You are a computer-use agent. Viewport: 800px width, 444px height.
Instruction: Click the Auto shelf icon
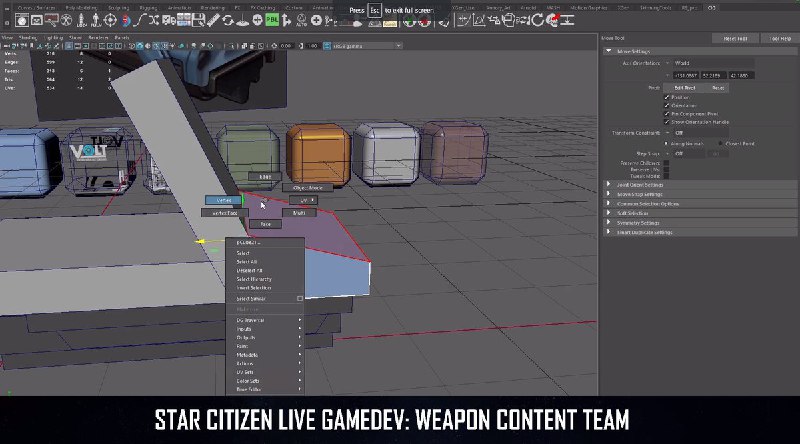point(302,20)
